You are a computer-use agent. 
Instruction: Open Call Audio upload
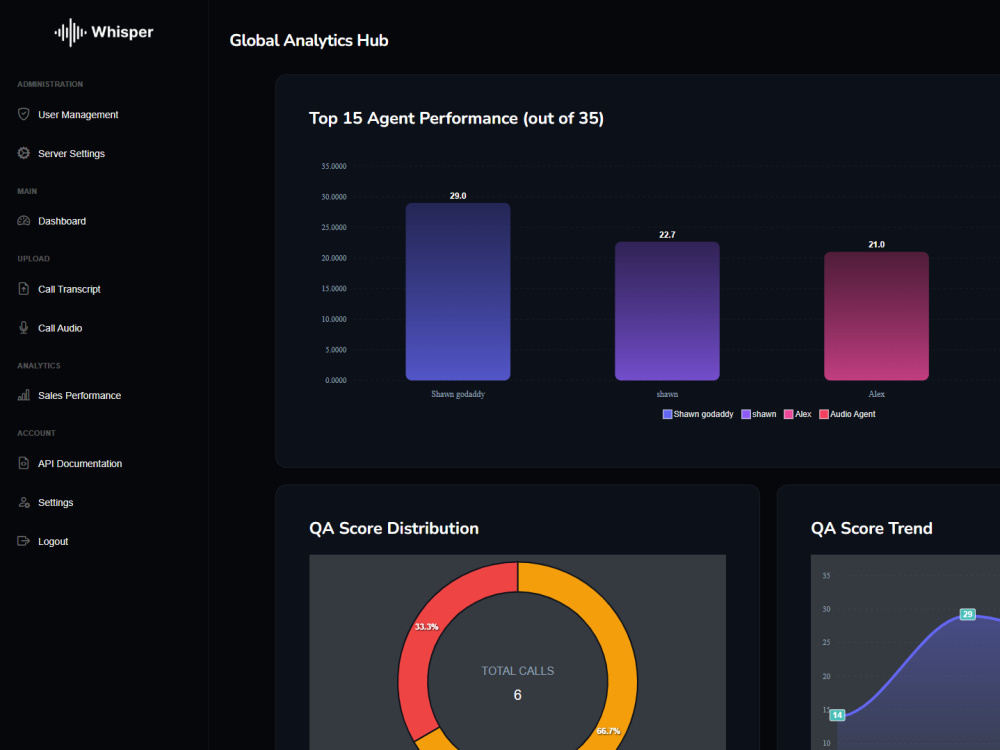[x=60, y=328]
